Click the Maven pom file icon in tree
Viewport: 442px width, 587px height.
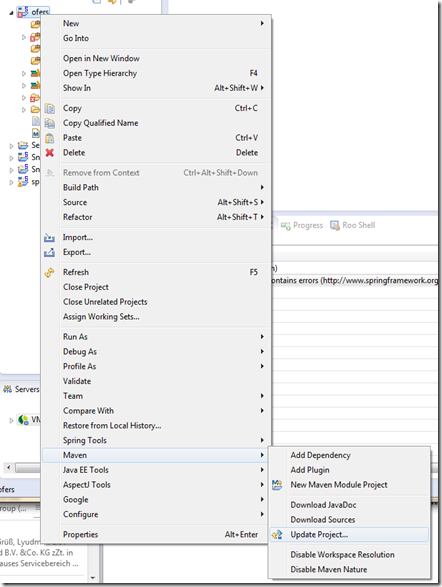coord(36,133)
